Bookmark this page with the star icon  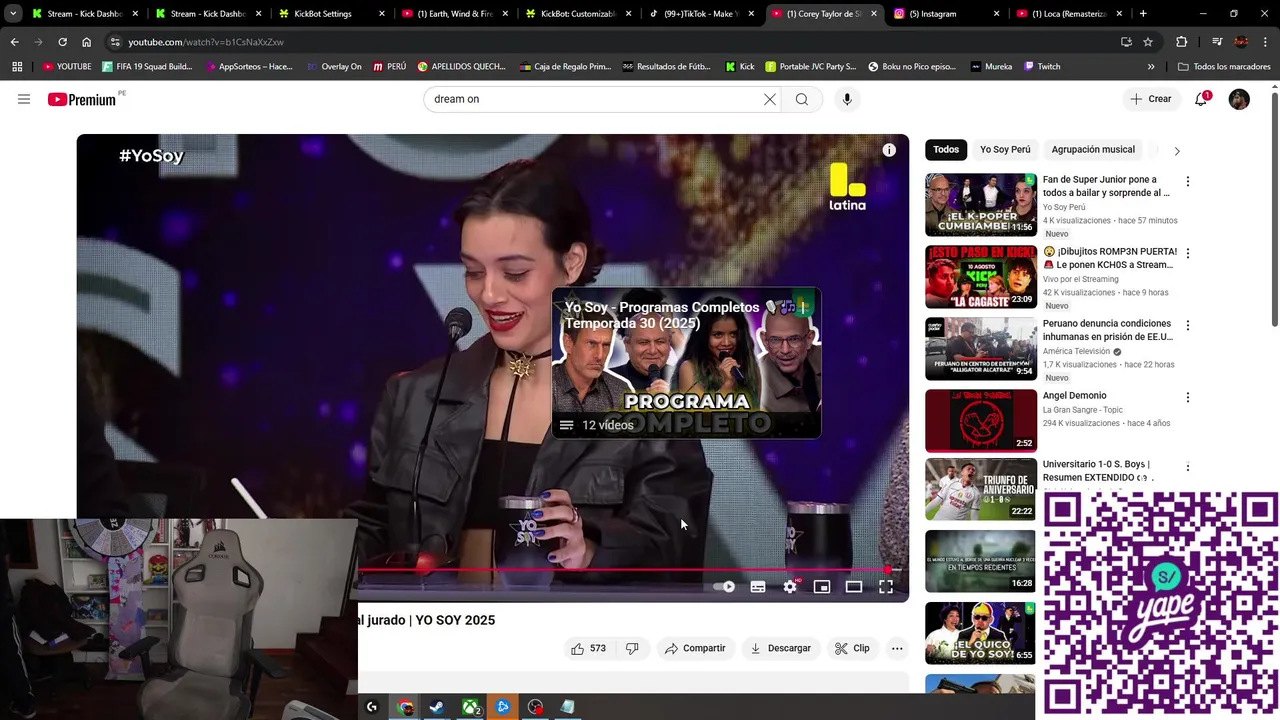click(1148, 42)
